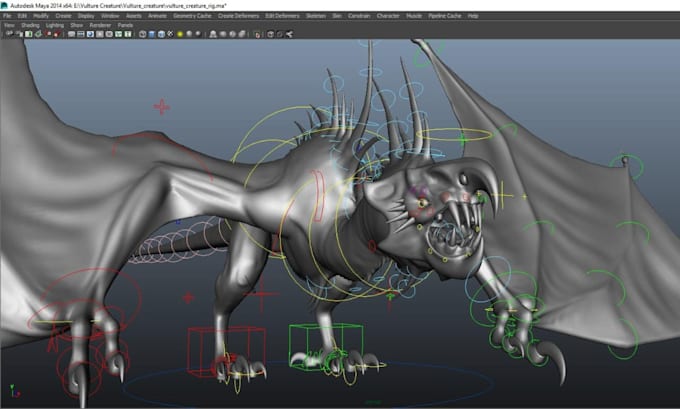Toggle the yellow Use All Lights icon

[x=180, y=34]
